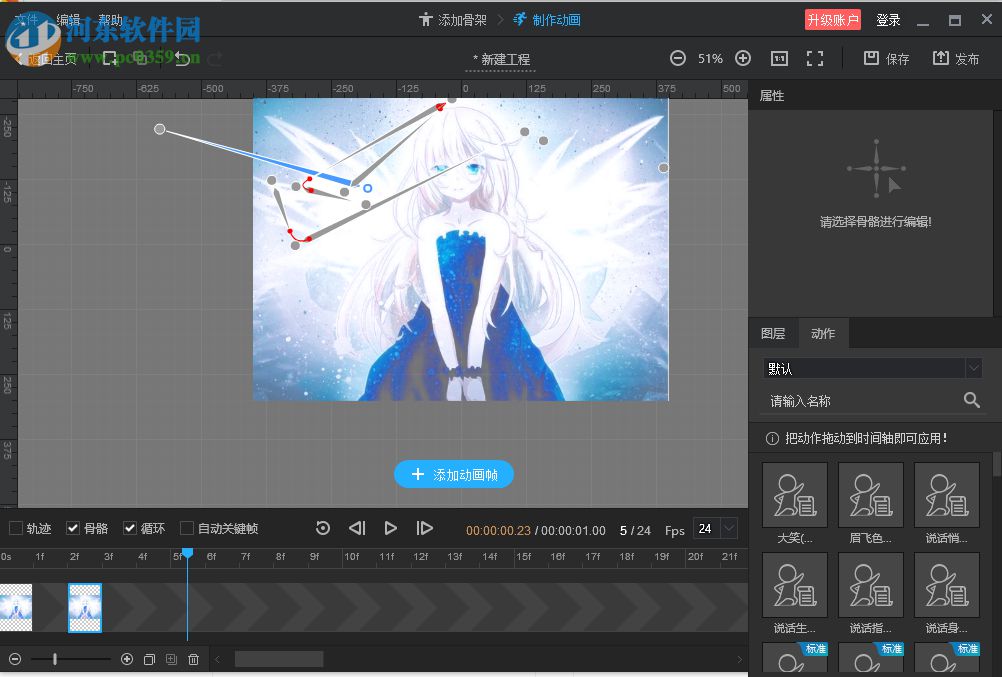Click the fit-to-screen icon in top toolbar
The width and height of the screenshot is (1002, 677).
click(815, 59)
